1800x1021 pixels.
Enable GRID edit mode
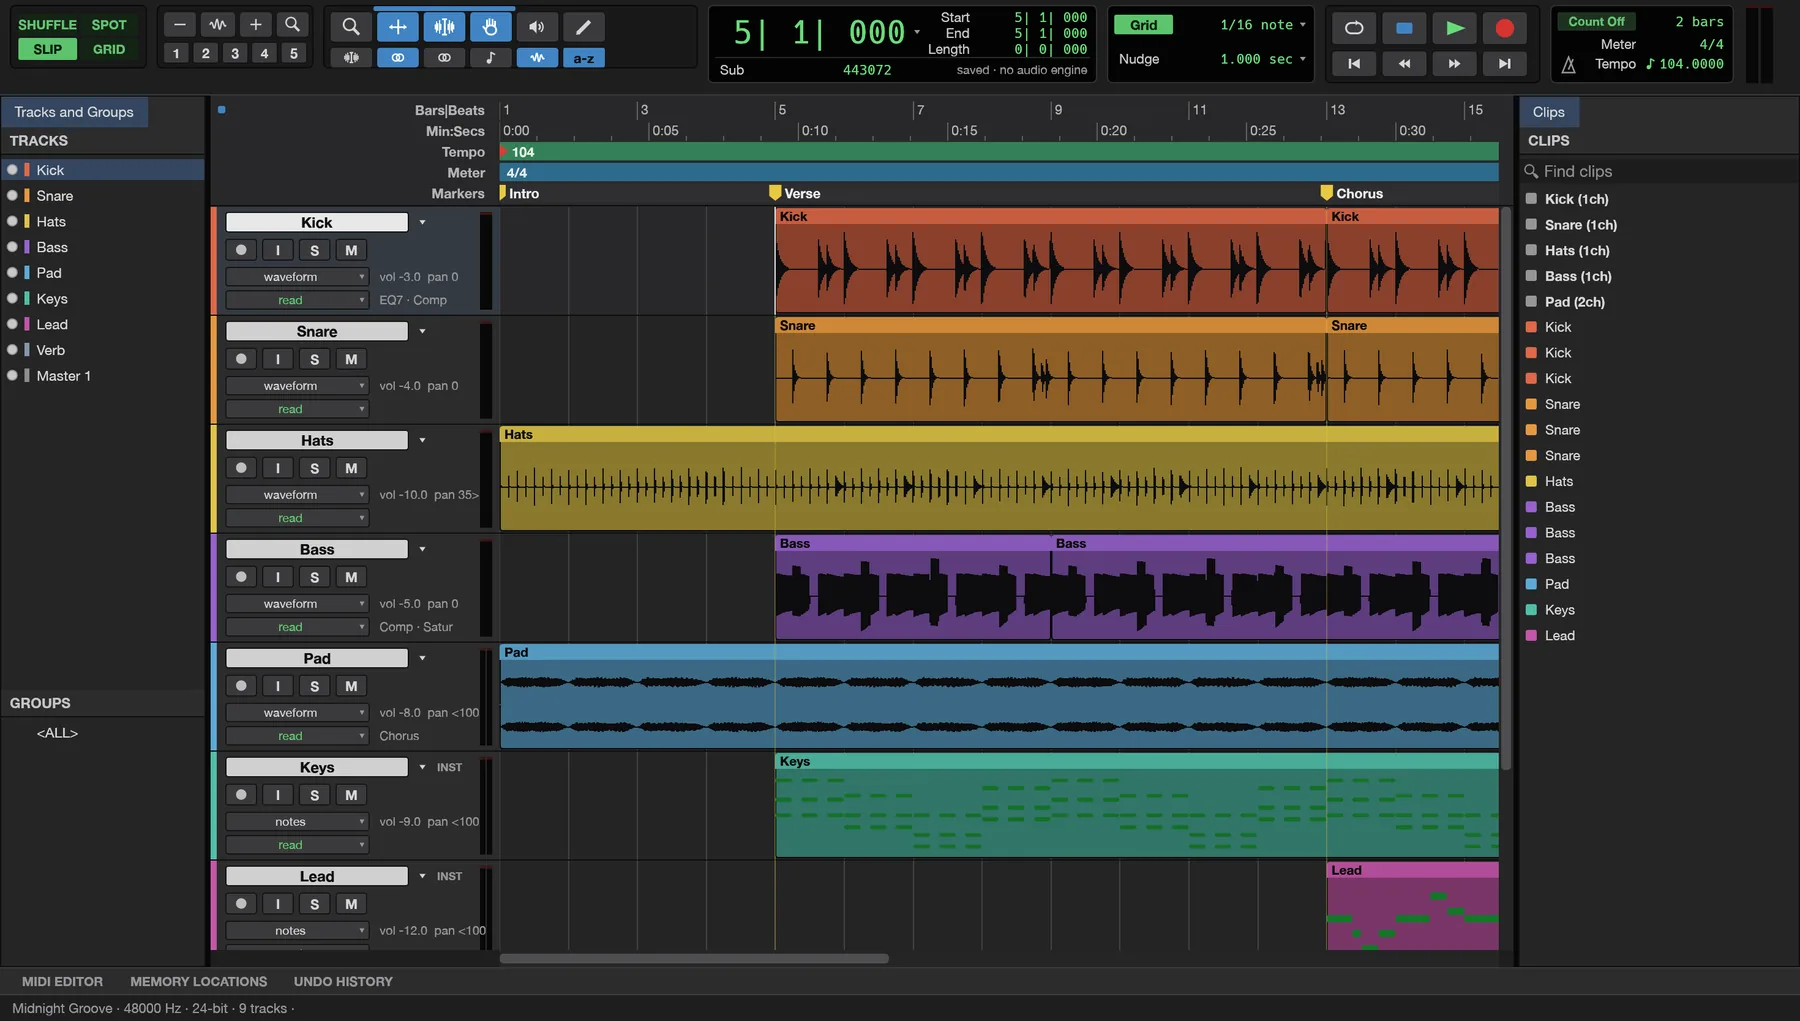point(109,49)
